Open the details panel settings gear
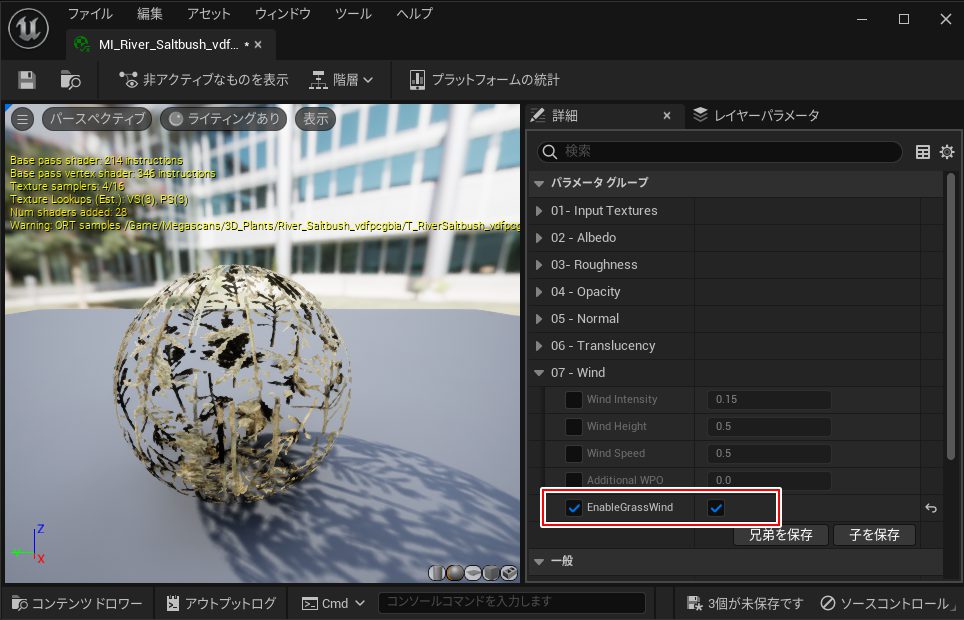The height and width of the screenshot is (620, 964). [x=946, y=152]
